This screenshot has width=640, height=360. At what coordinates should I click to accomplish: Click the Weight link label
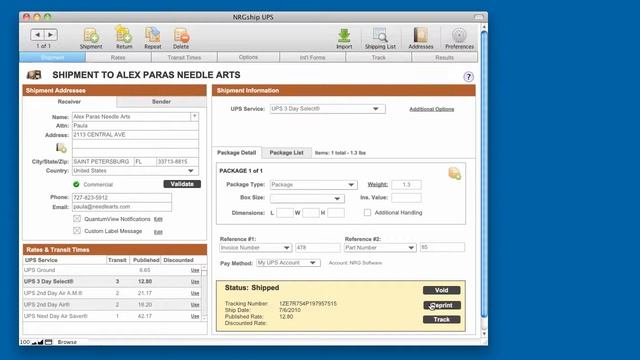[378, 184]
